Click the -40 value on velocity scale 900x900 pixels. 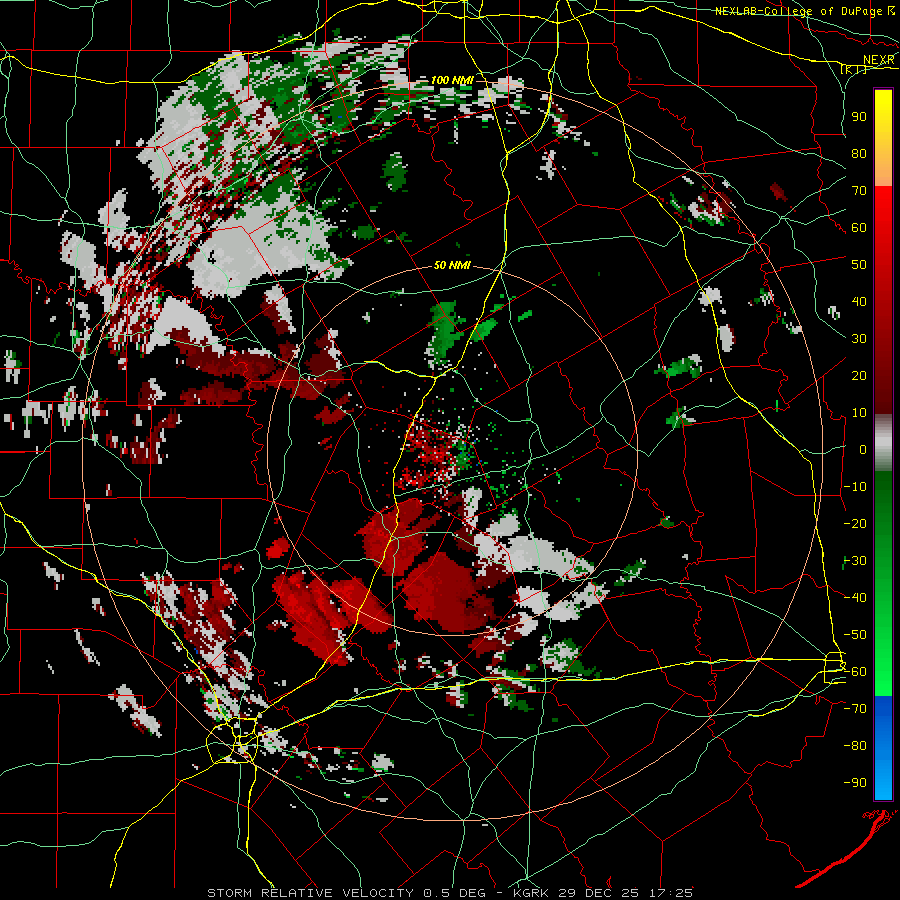(x=855, y=598)
